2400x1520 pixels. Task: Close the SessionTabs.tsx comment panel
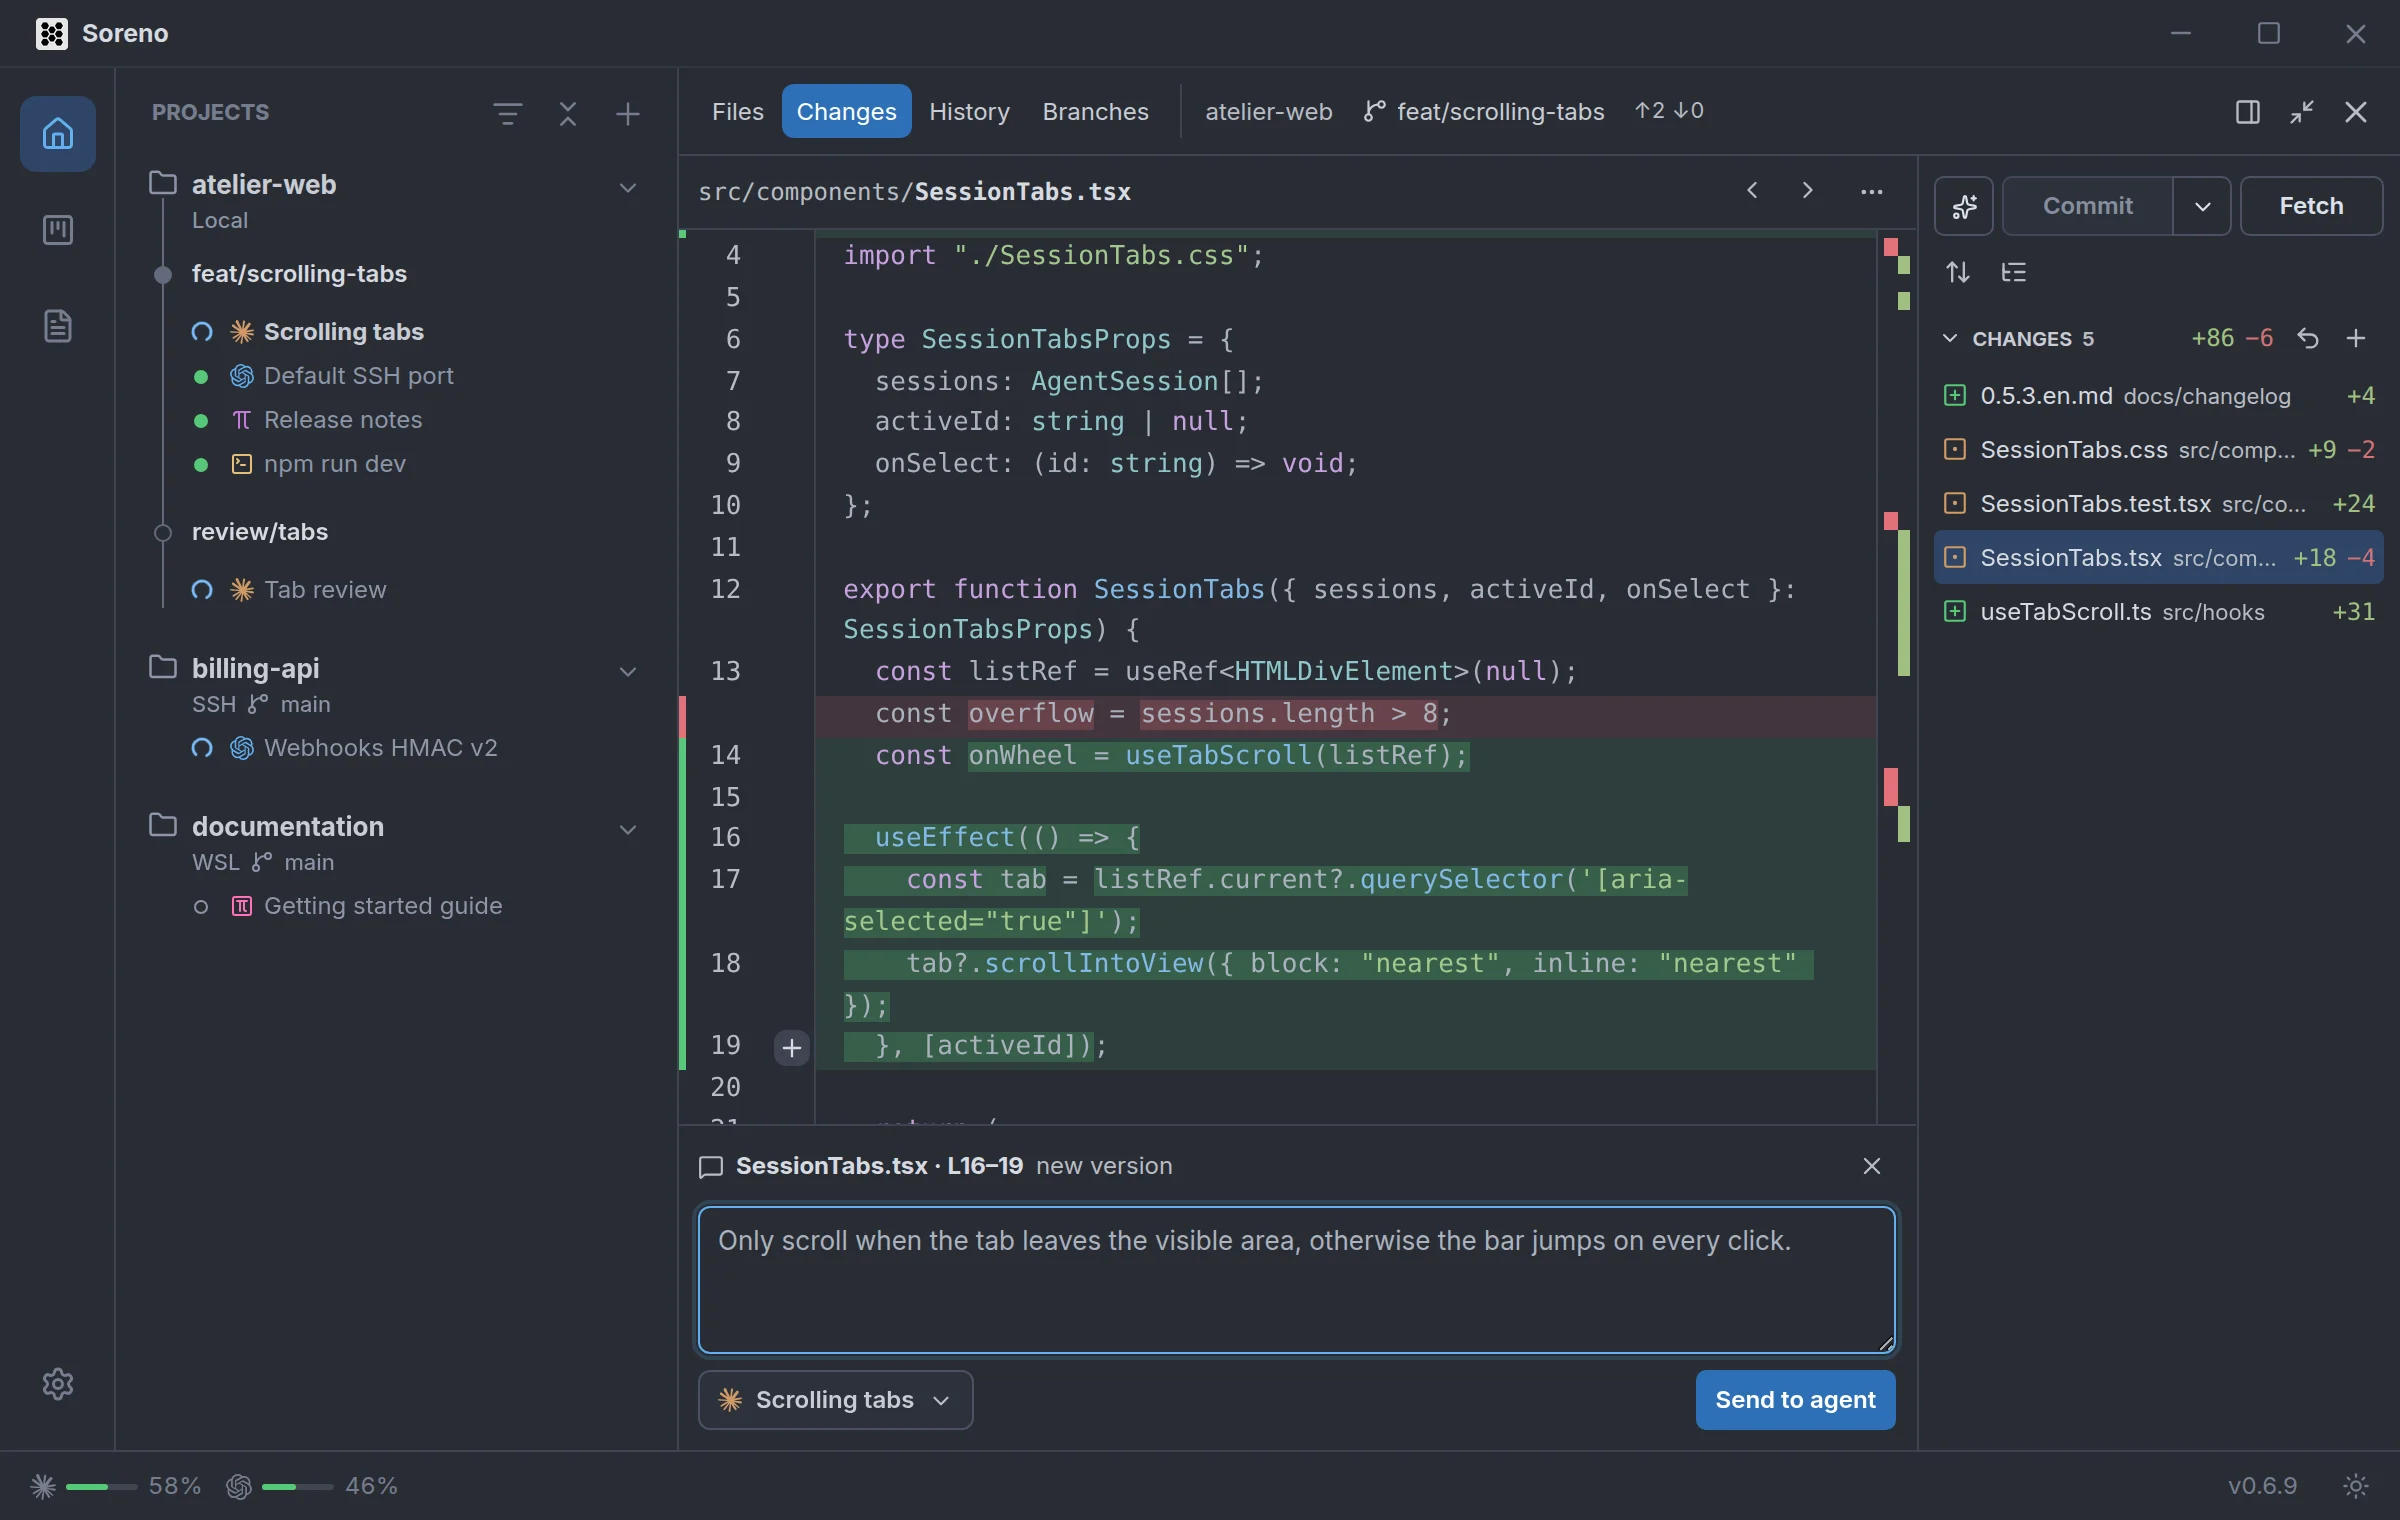(1872, 1166)
